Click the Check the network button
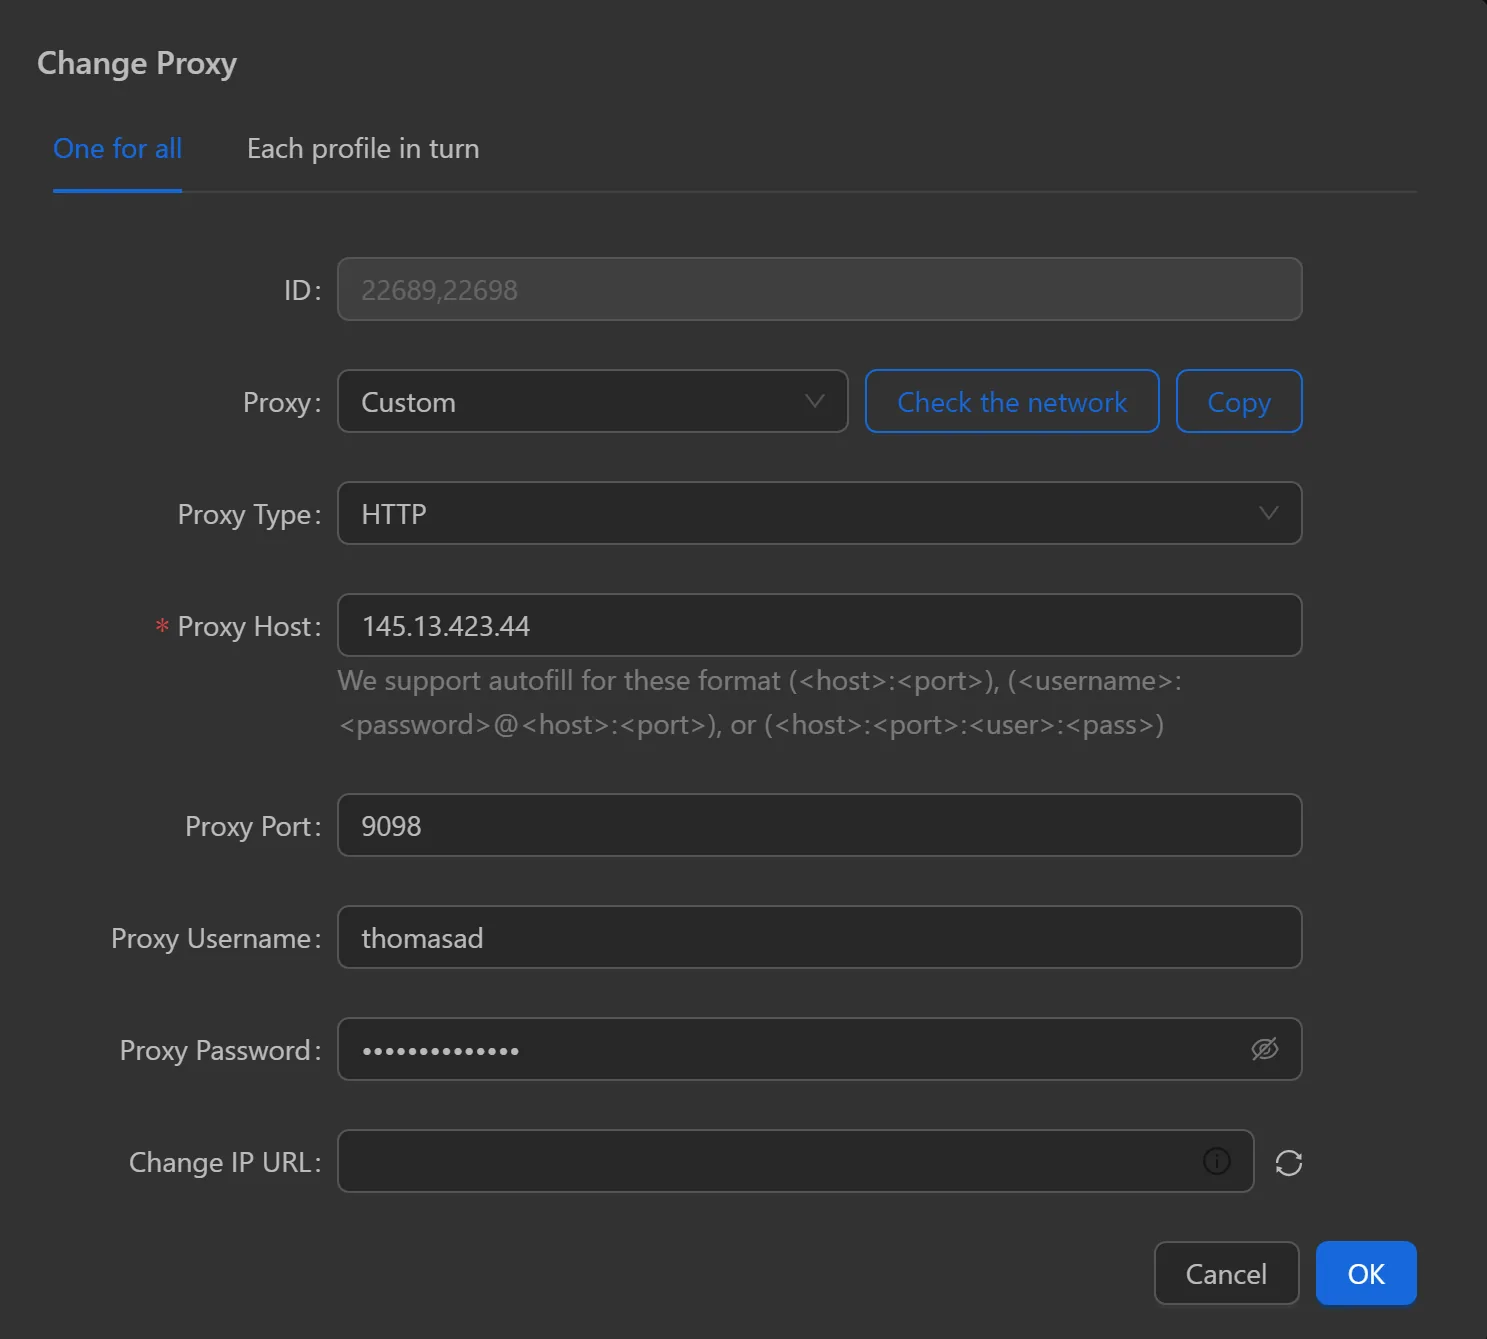The height and width of the screenshot is (1339, 1487). tap(1011, 401)
